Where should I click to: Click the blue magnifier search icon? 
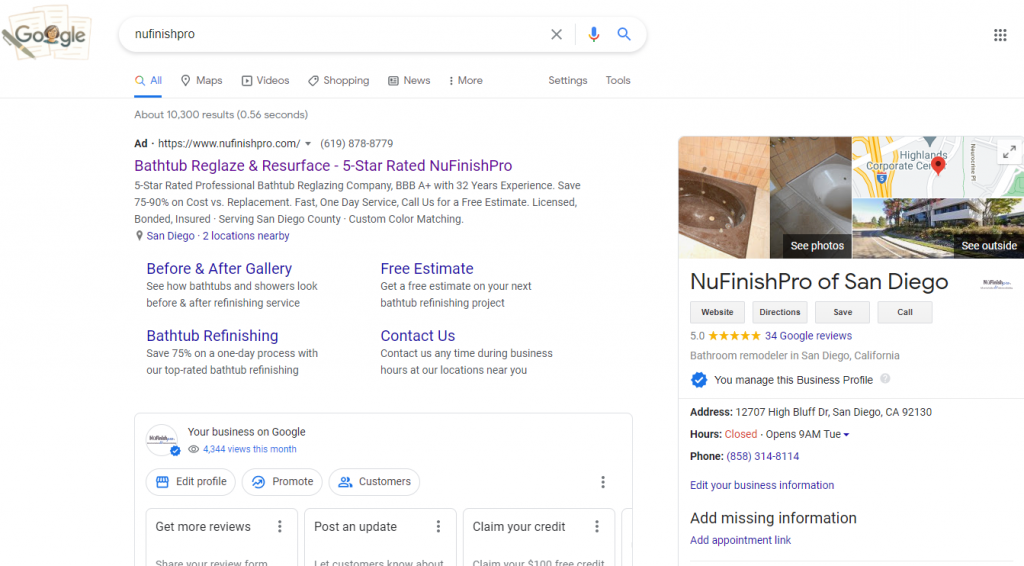point(624,34)
